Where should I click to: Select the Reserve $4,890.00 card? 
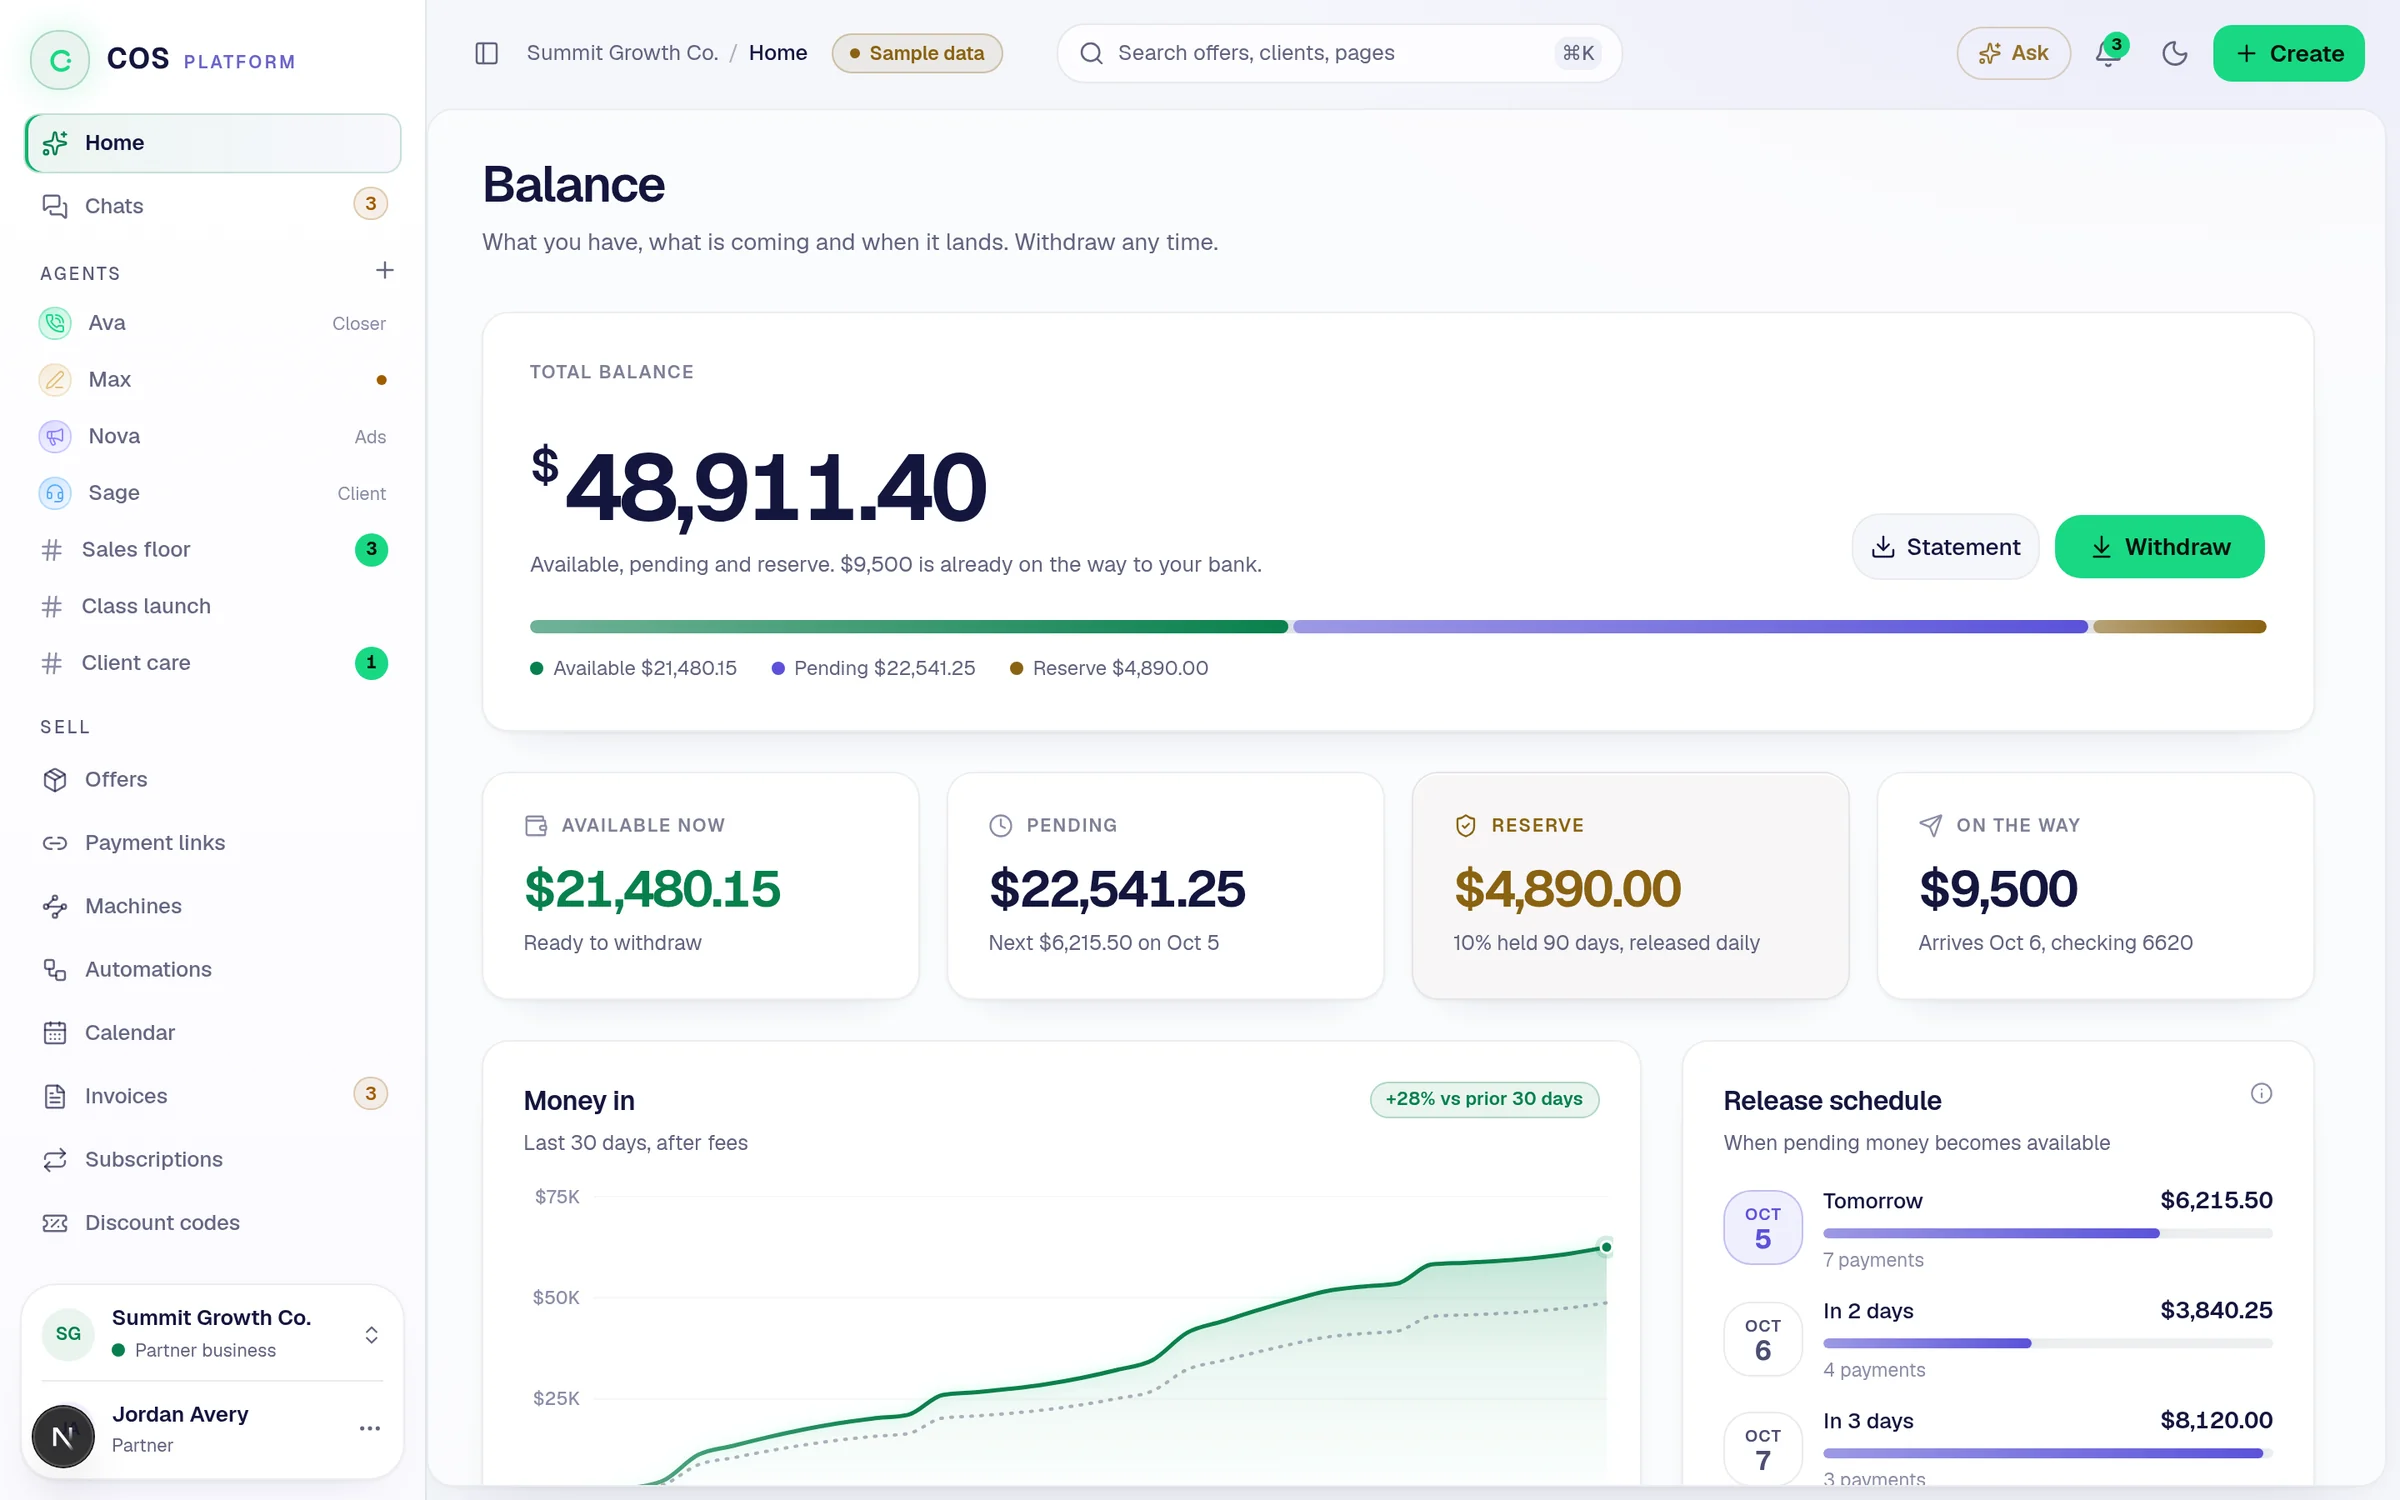point(1630,885)
